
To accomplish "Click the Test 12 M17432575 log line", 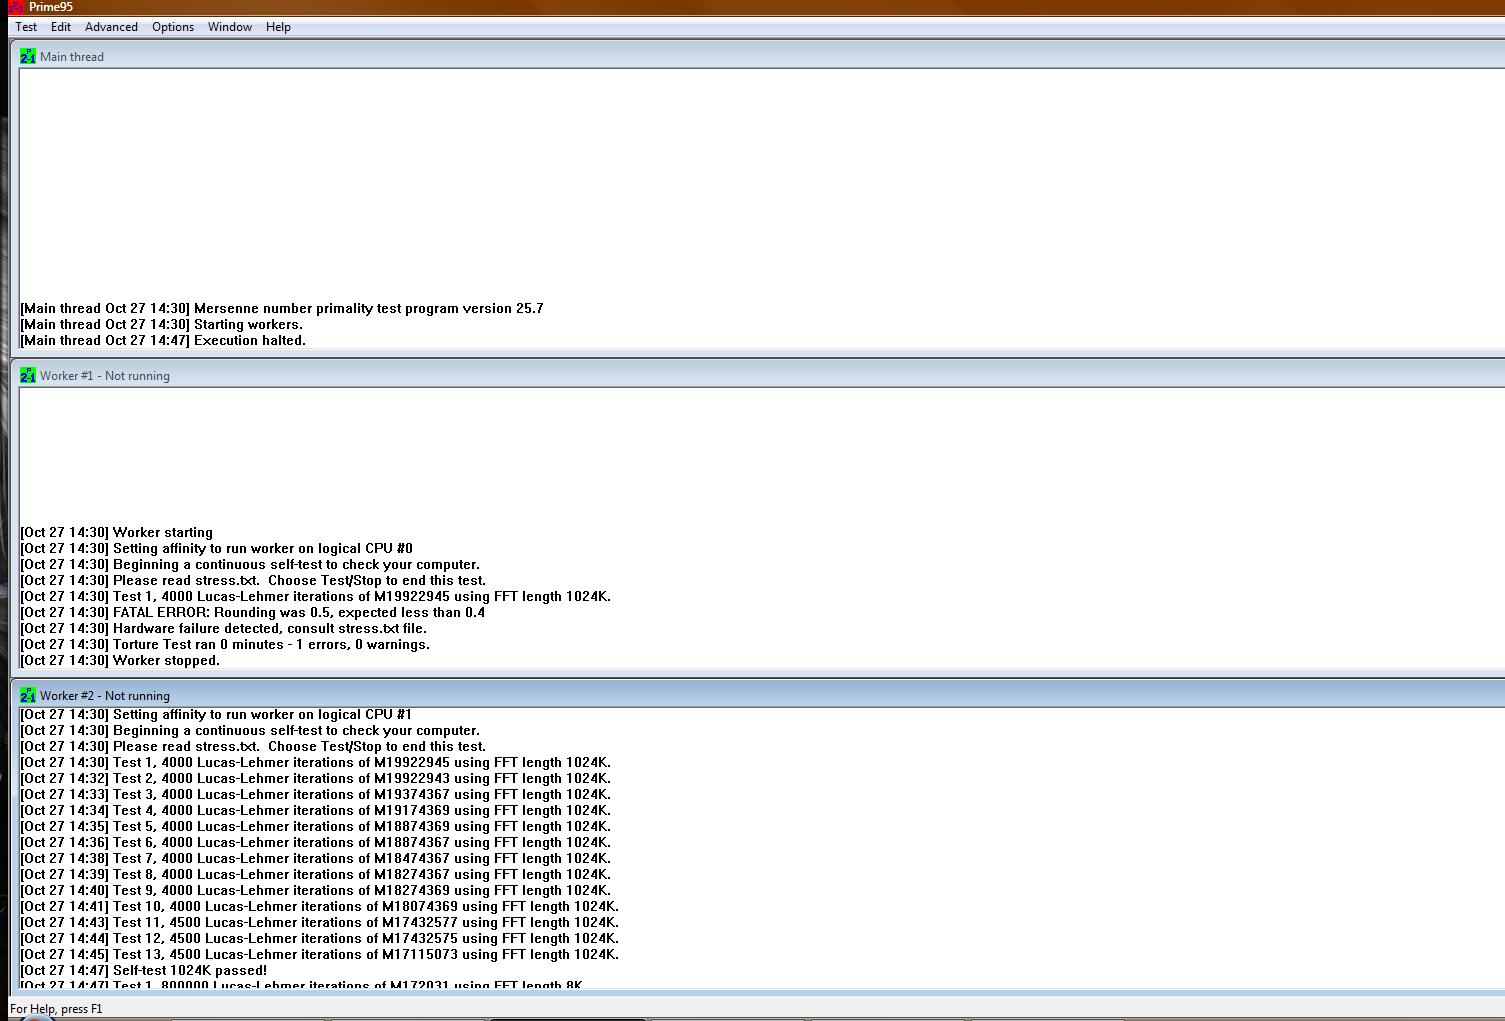I will point(320,938).
